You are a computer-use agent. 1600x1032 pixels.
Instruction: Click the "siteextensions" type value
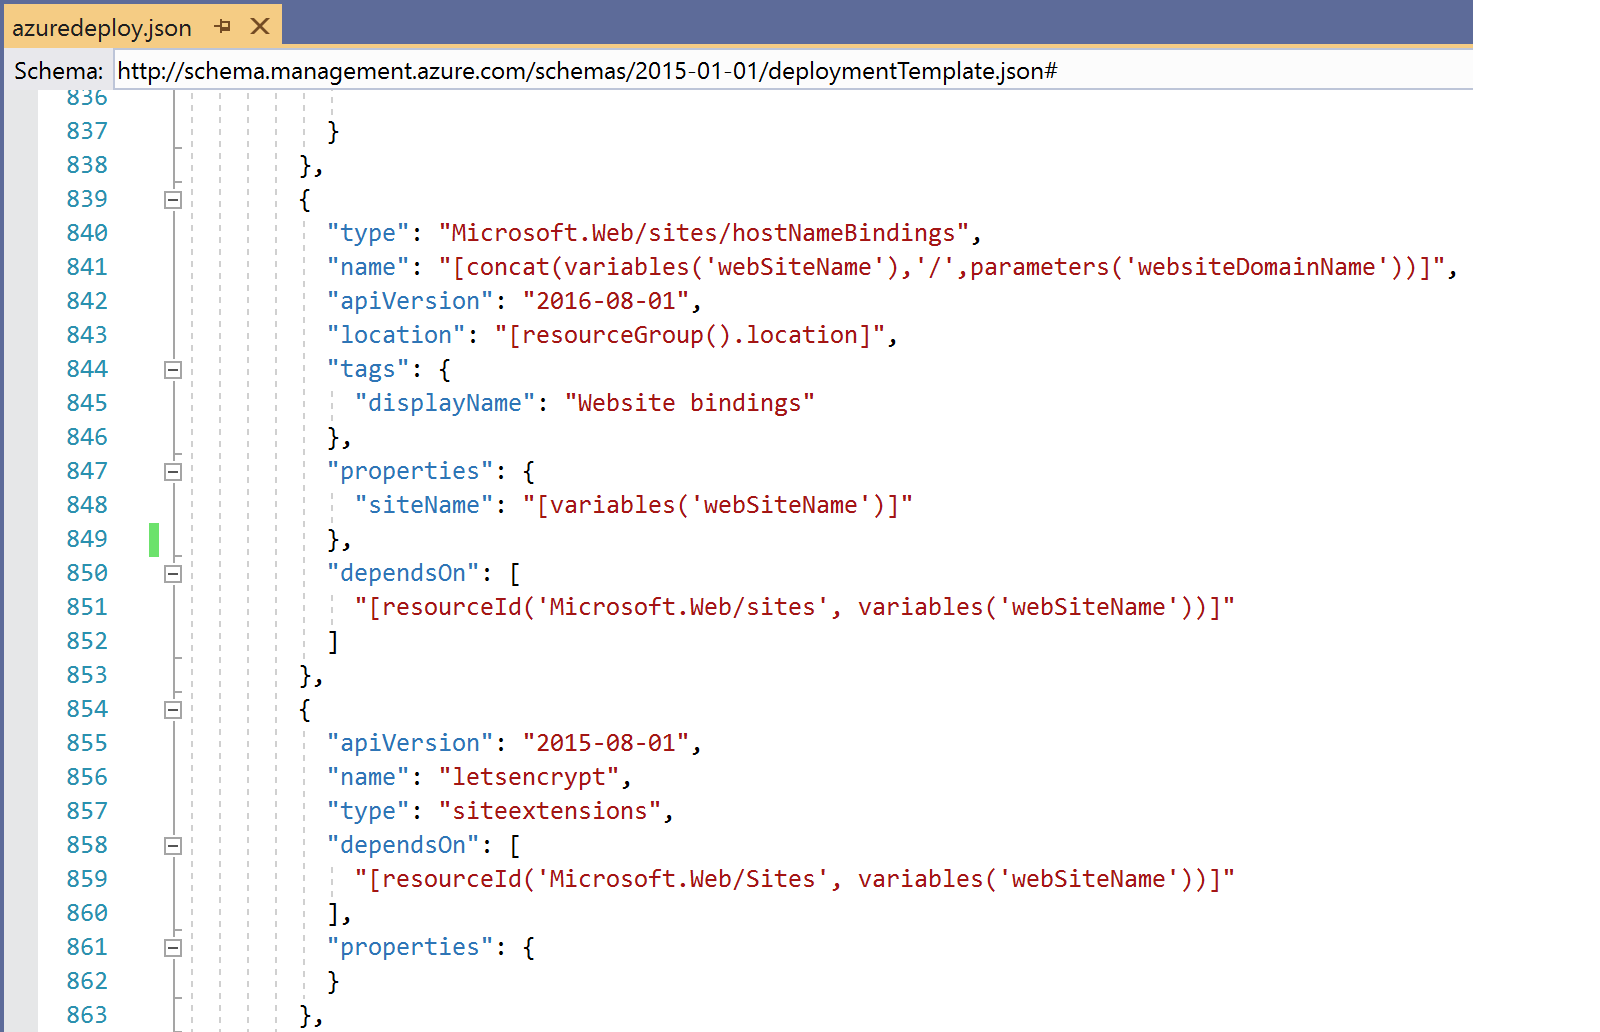point(549,811)
